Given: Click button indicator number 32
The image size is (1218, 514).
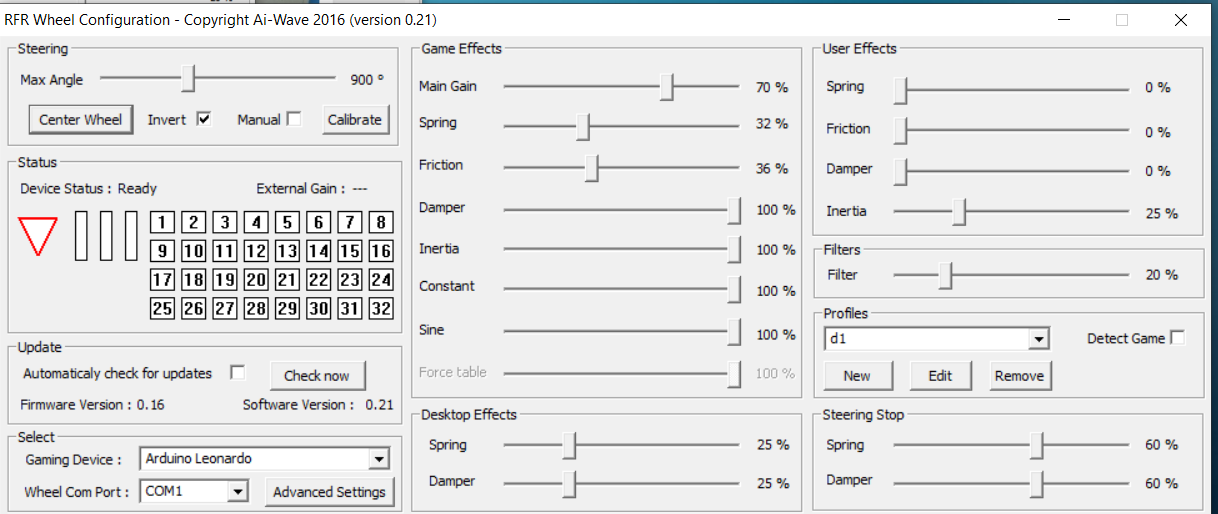Looking at the screenshot, I should tap(381, 309).
